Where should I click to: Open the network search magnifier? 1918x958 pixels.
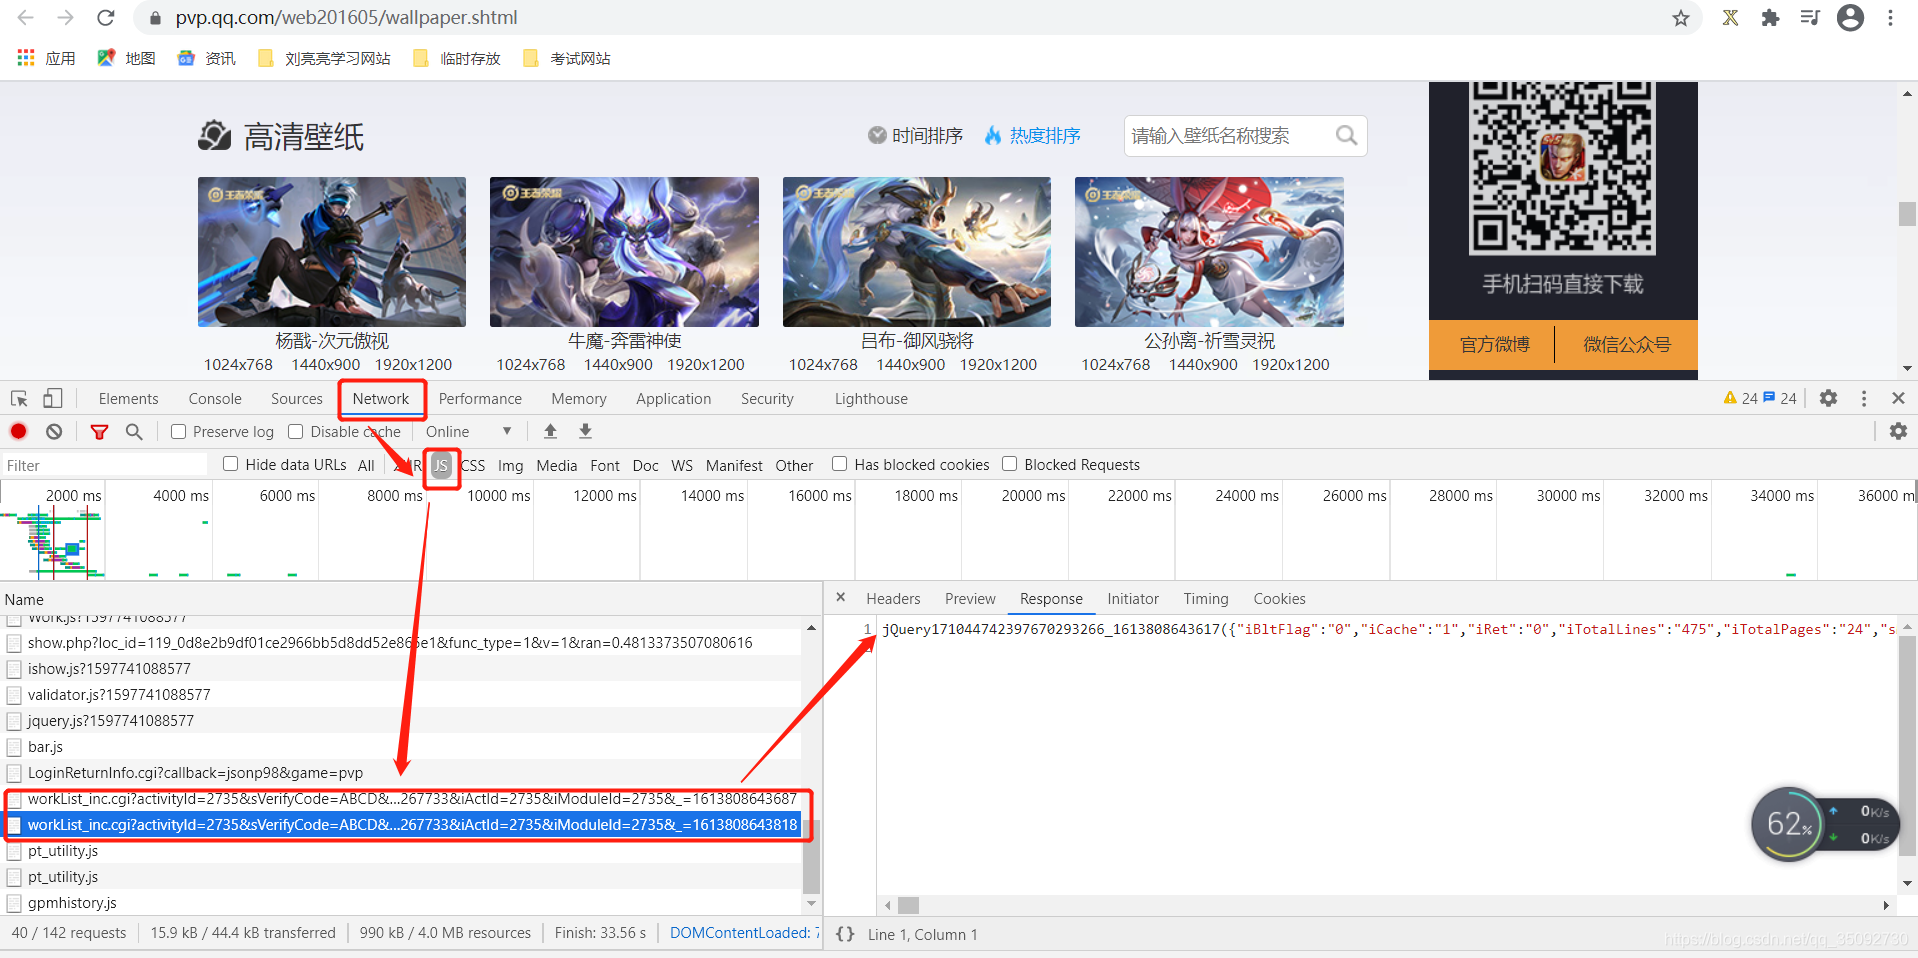point(134,431)
